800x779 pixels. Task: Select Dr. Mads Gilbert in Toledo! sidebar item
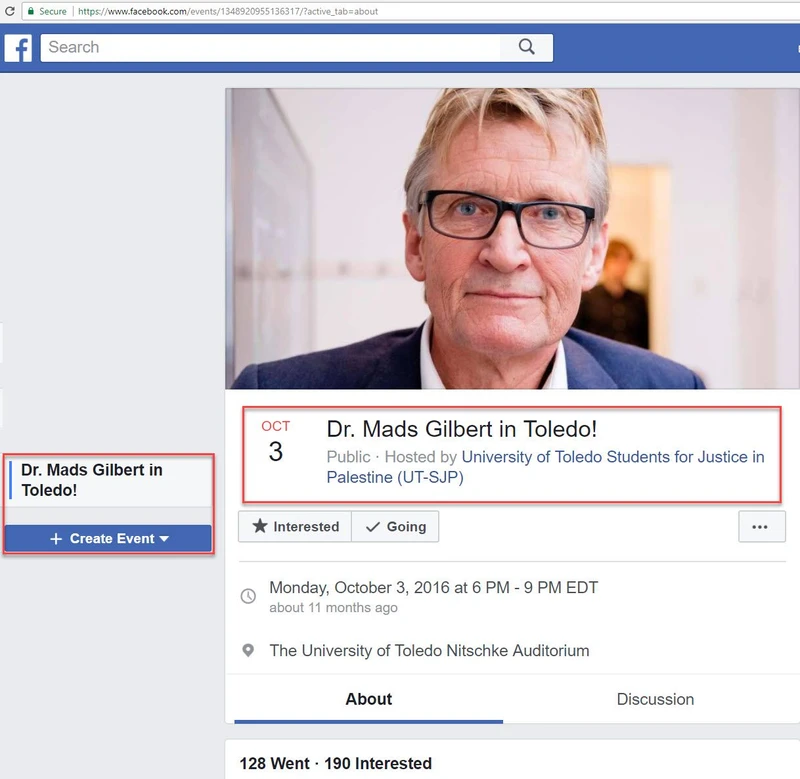pyautogui.click(x=109, y=480)
